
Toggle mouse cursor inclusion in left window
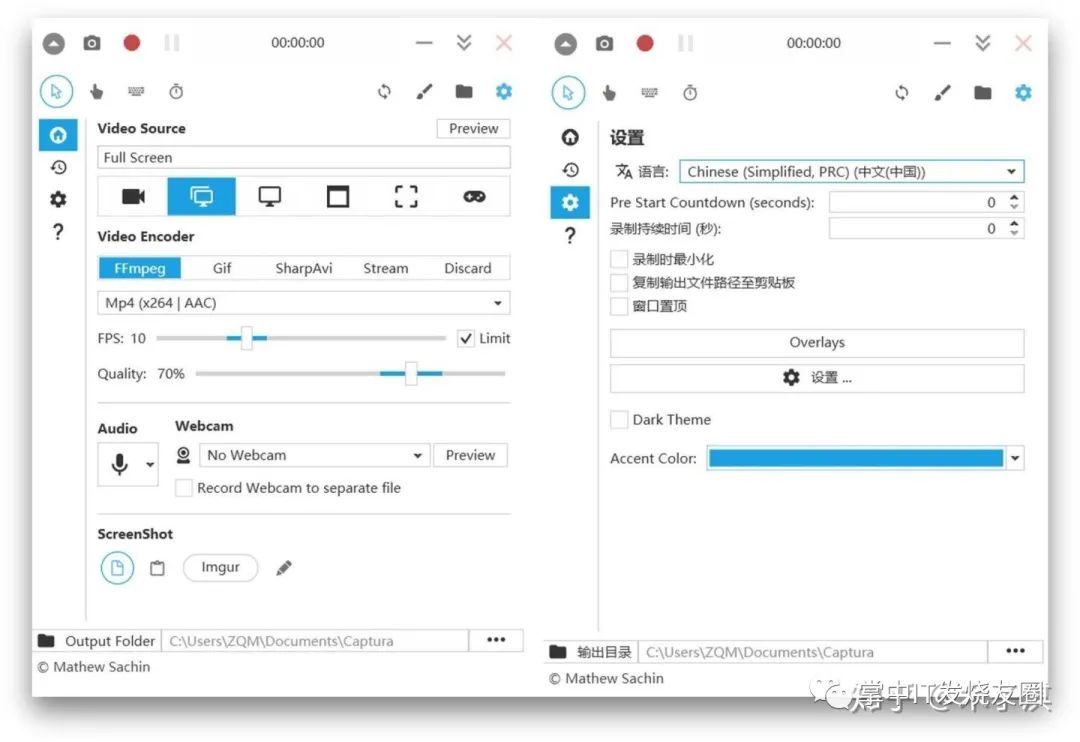pyautogui.click(x=56, y=91)
